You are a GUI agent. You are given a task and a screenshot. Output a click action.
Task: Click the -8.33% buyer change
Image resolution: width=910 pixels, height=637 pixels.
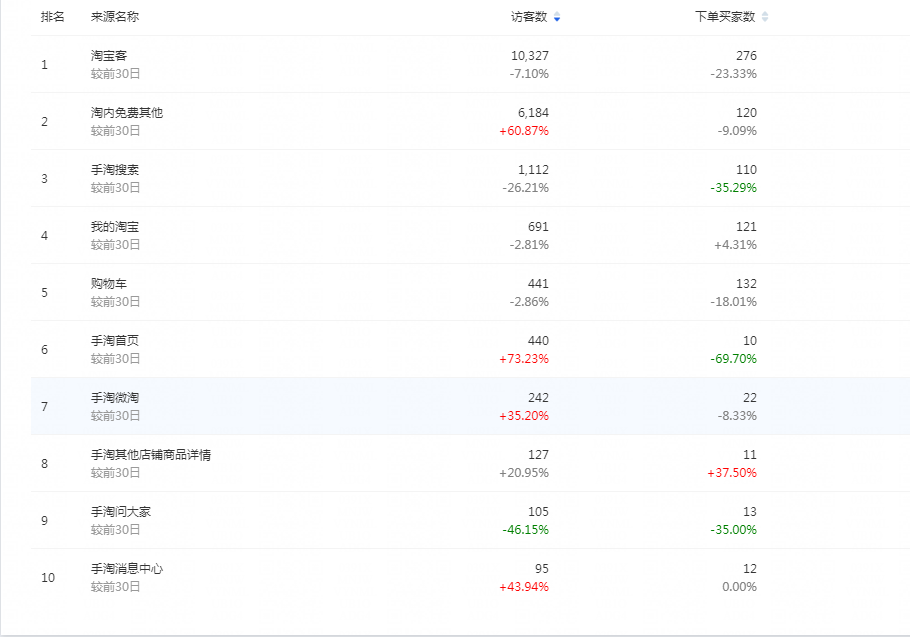pos(737,415)
